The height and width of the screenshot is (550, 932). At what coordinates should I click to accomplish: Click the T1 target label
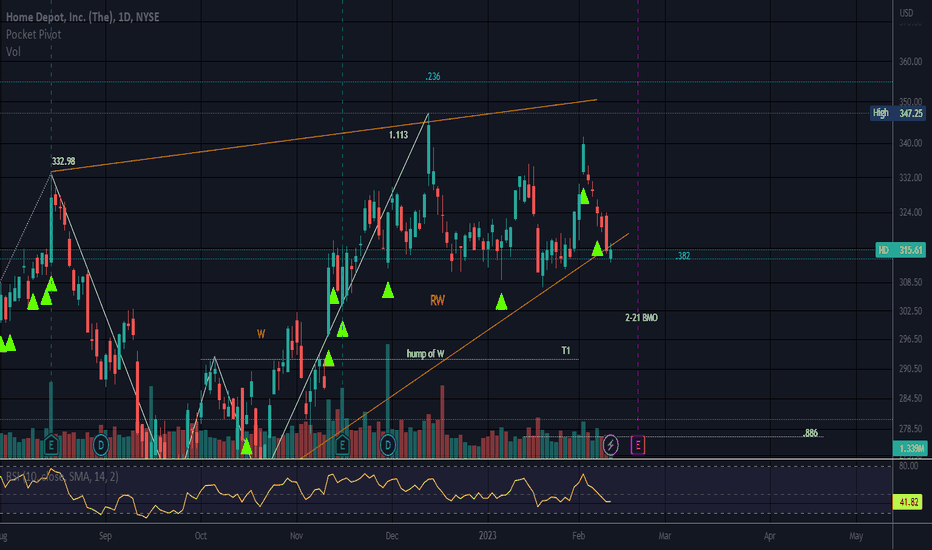pos(565,351)
